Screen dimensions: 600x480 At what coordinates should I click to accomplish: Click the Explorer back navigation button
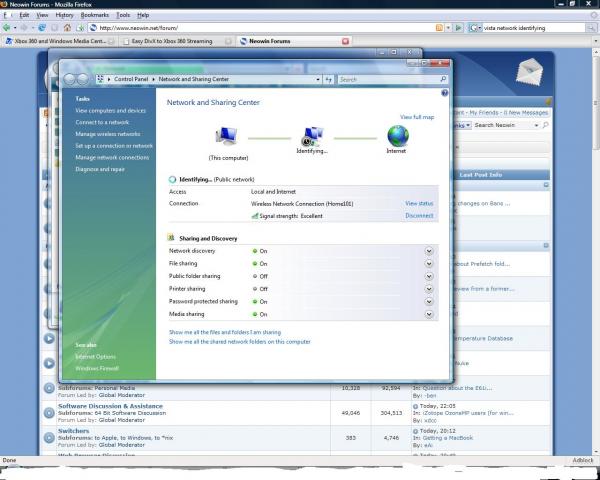(70, 79)
